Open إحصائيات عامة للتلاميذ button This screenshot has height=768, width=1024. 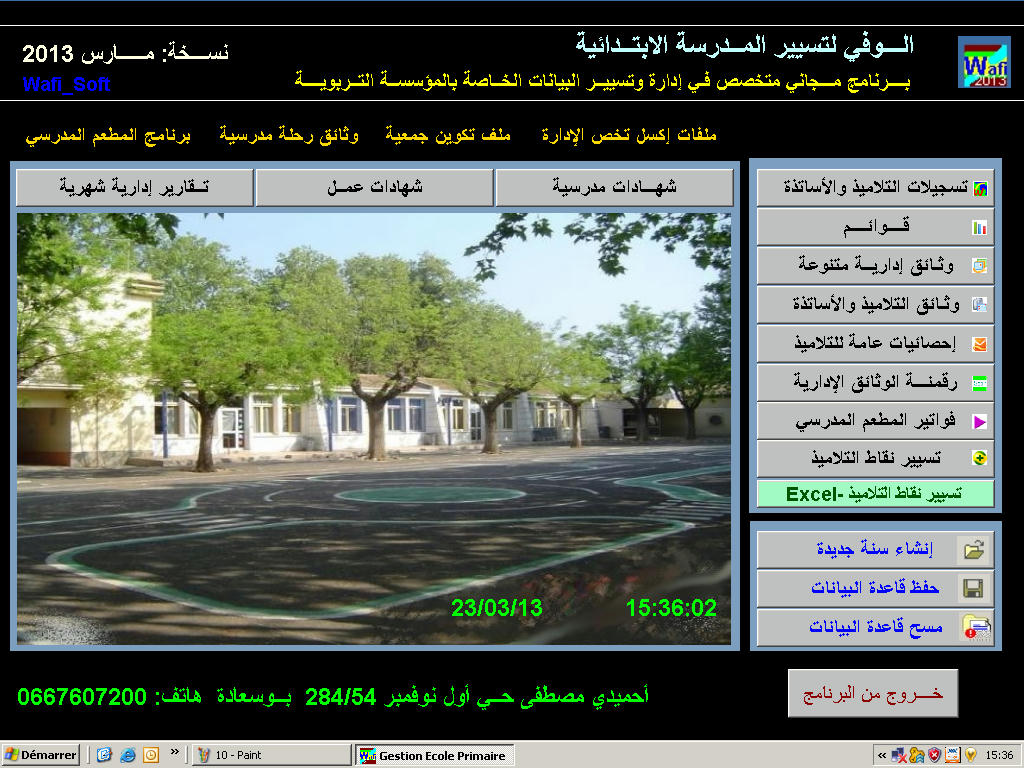click(x=875, y=343)
